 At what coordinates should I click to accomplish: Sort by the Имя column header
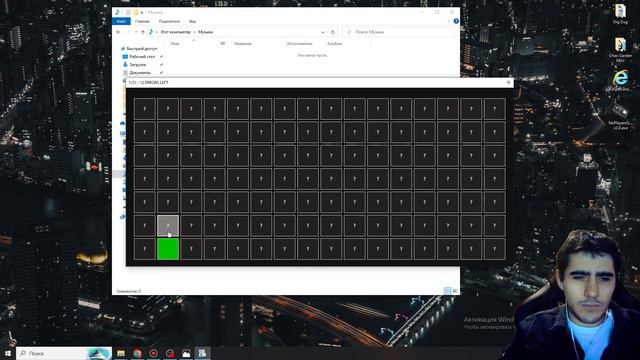(x=175, y=44)
